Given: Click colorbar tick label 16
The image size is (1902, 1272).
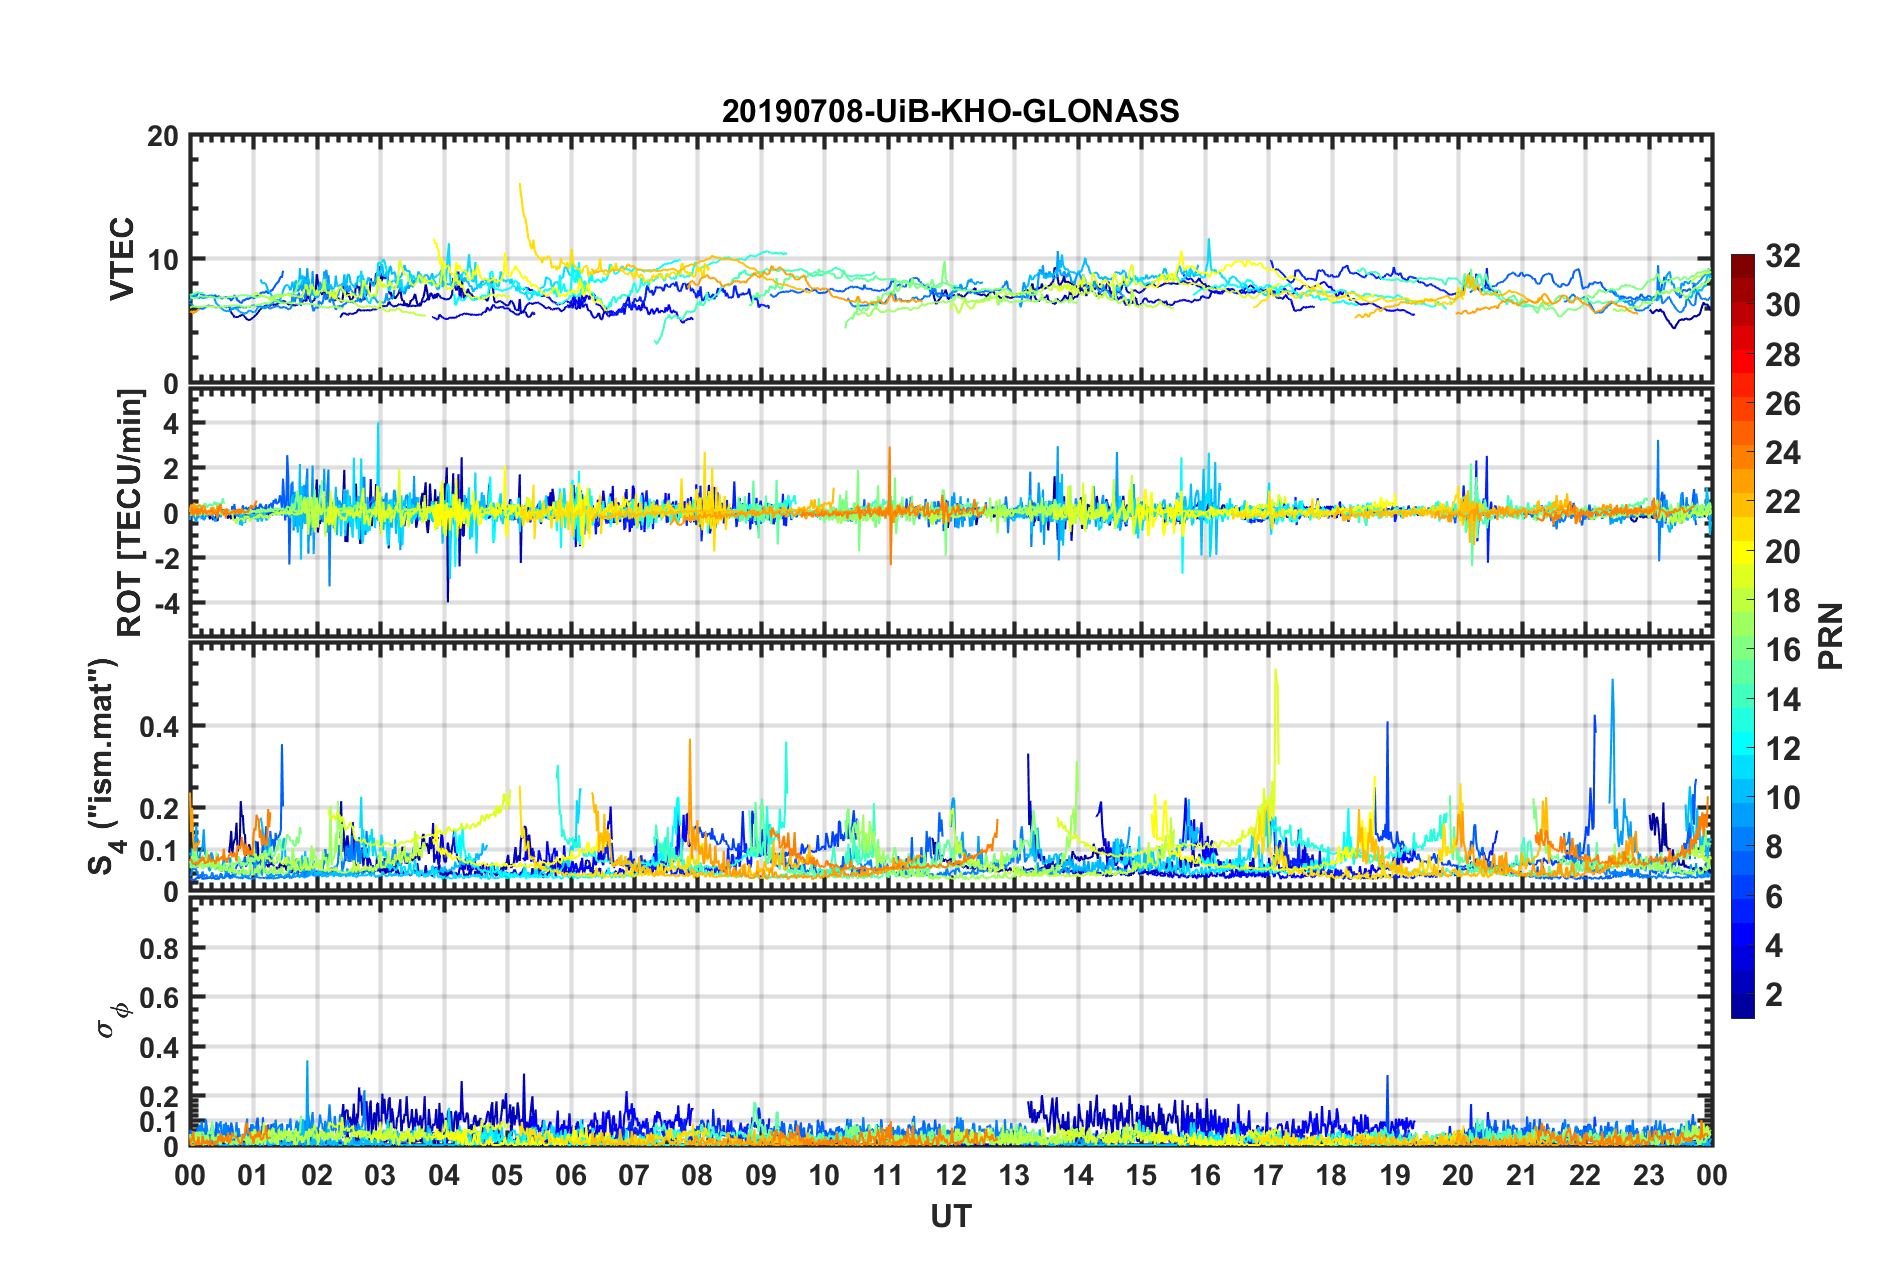Looking at the screenshot, I should pyautogui.click(x=1782, y=650).
